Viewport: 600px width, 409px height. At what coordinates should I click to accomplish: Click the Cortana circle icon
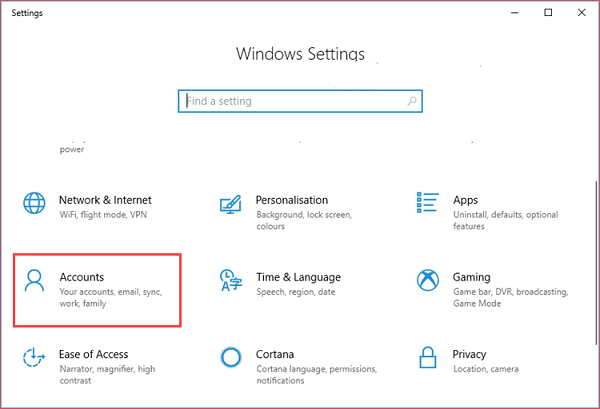(231, 357)
